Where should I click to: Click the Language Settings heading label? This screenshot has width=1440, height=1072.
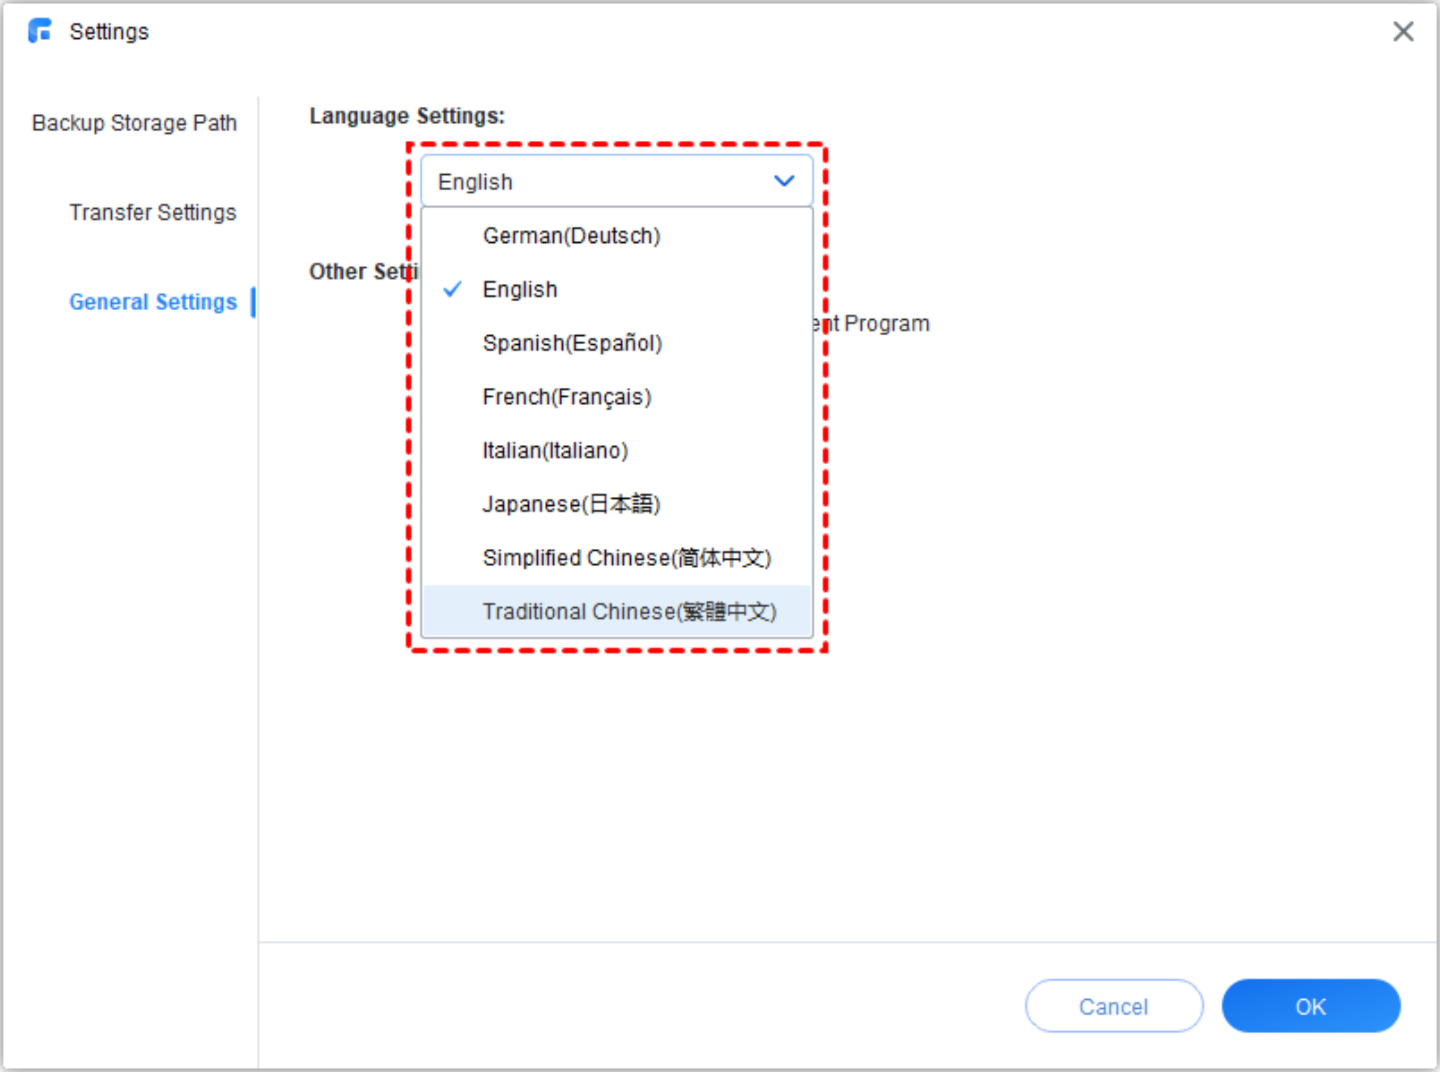click(407, 116)
